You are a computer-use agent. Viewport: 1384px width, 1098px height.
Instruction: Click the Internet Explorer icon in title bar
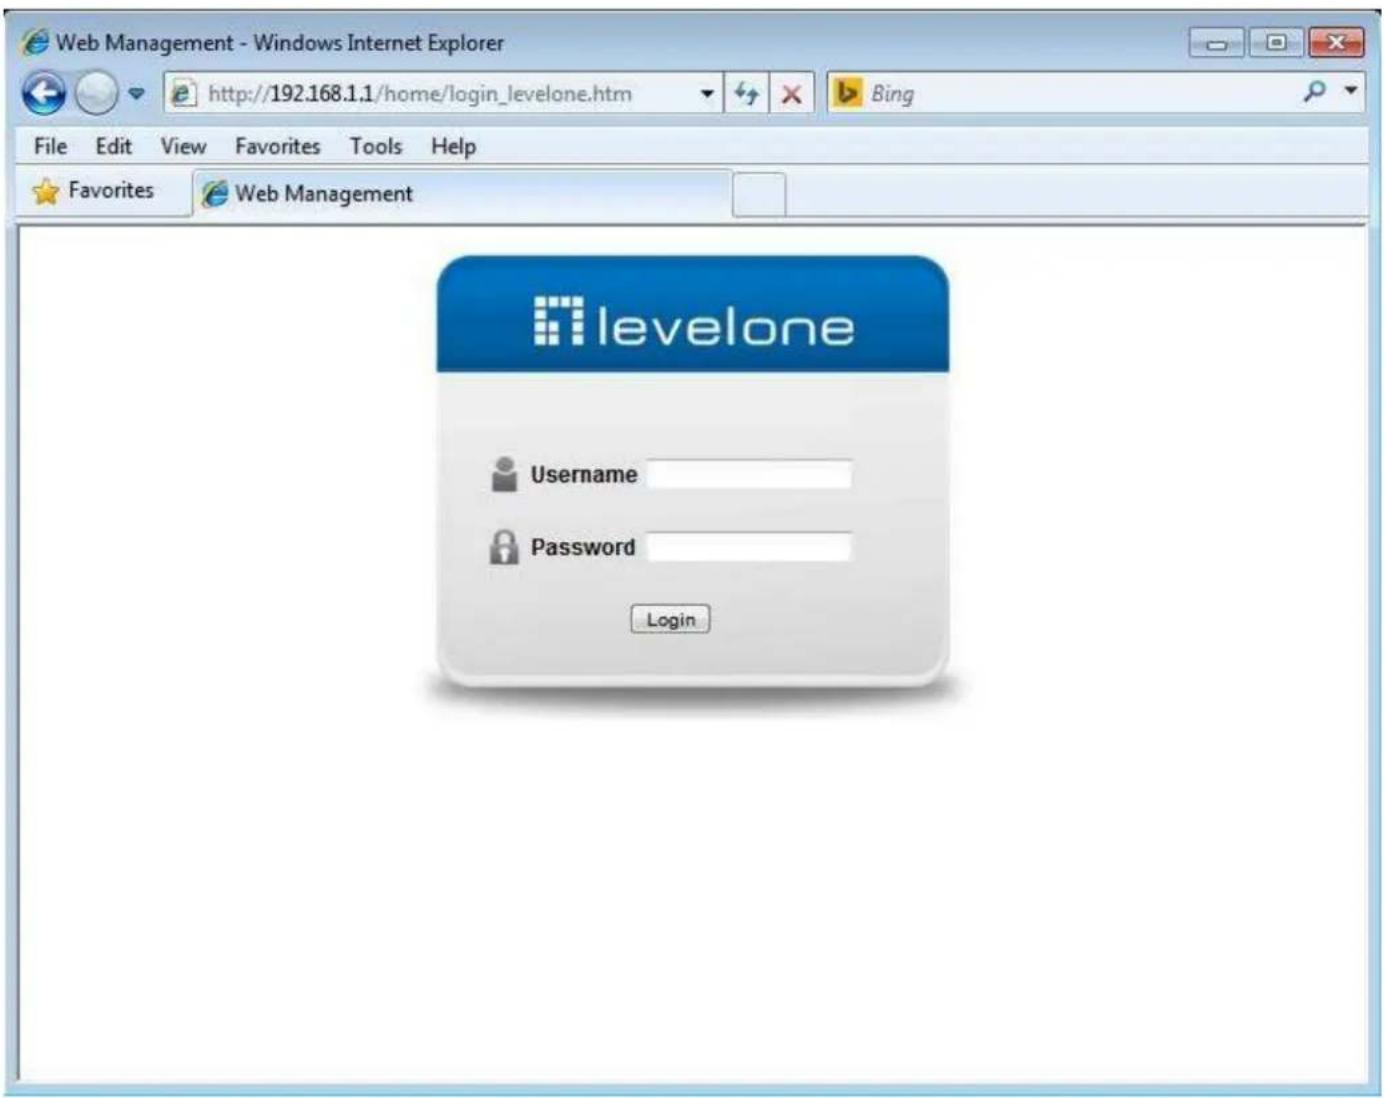tap(35, 42)
